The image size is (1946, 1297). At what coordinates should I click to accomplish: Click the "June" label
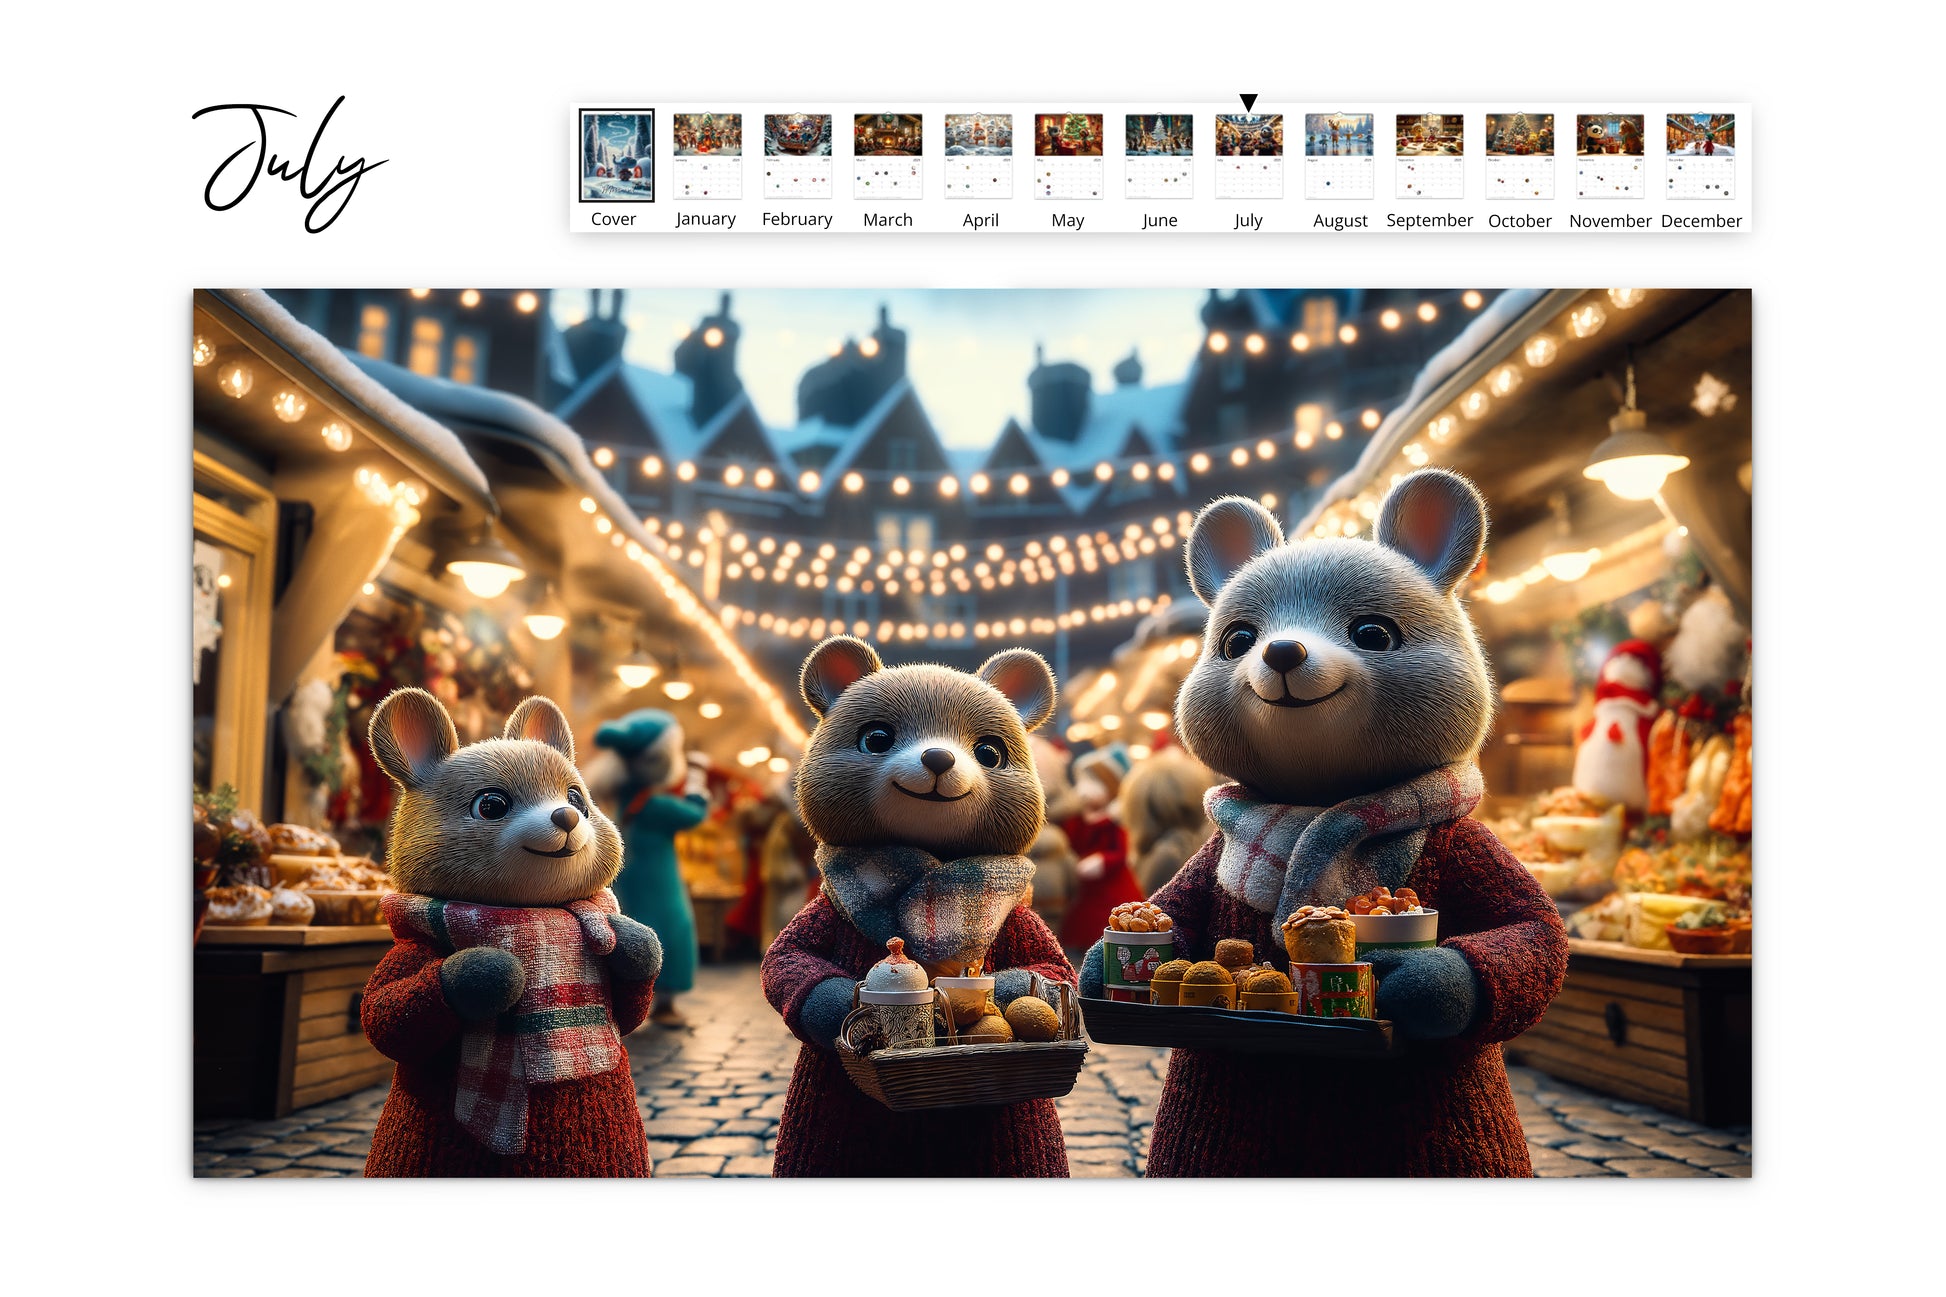click(1159, 220)
